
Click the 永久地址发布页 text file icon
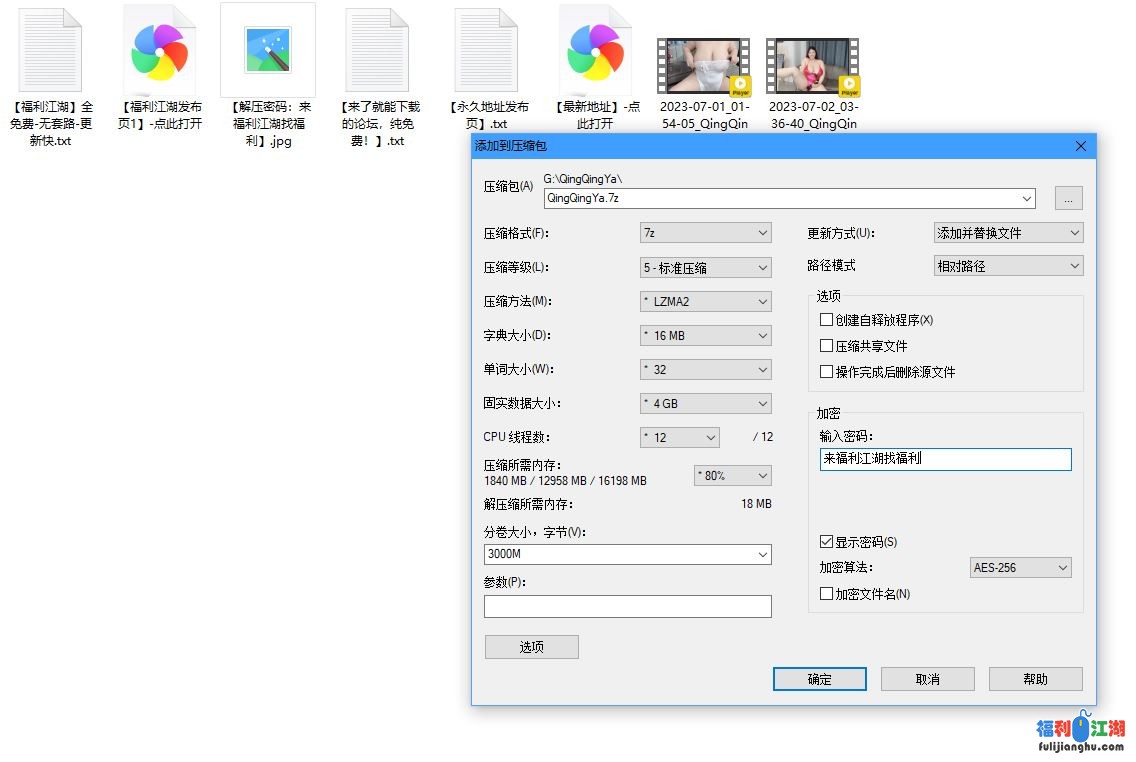(485, 51)
